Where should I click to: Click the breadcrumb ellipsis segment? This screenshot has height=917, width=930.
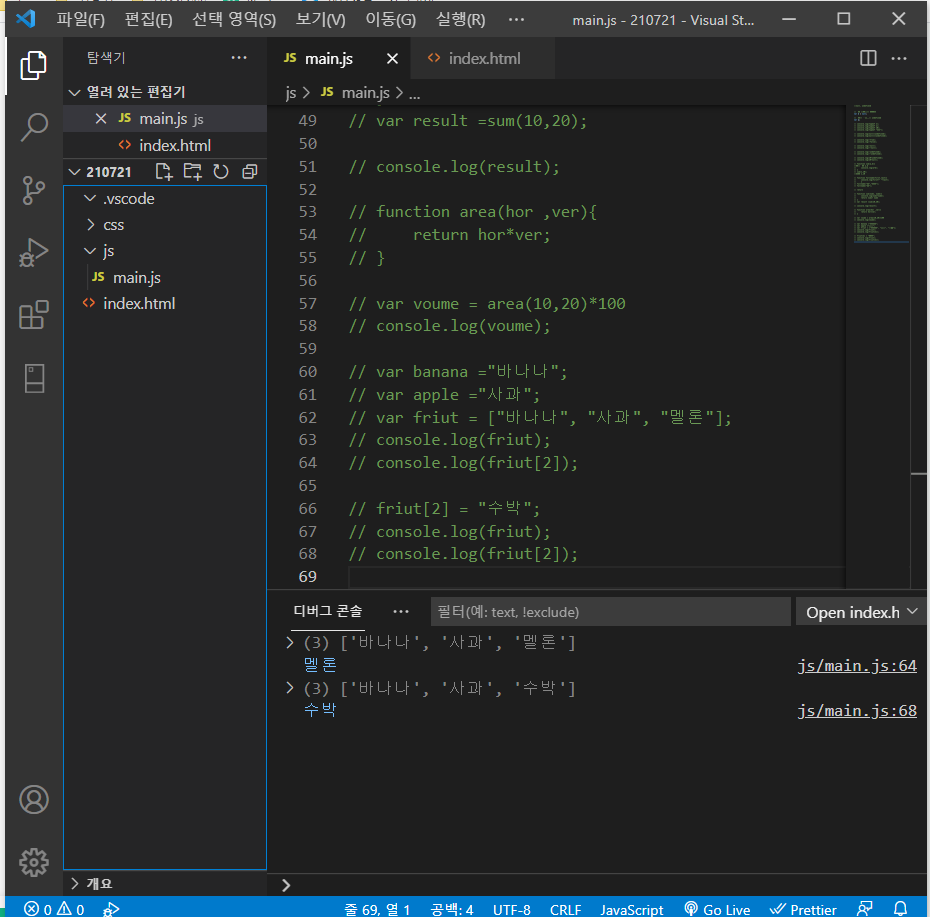pos(414,94)
